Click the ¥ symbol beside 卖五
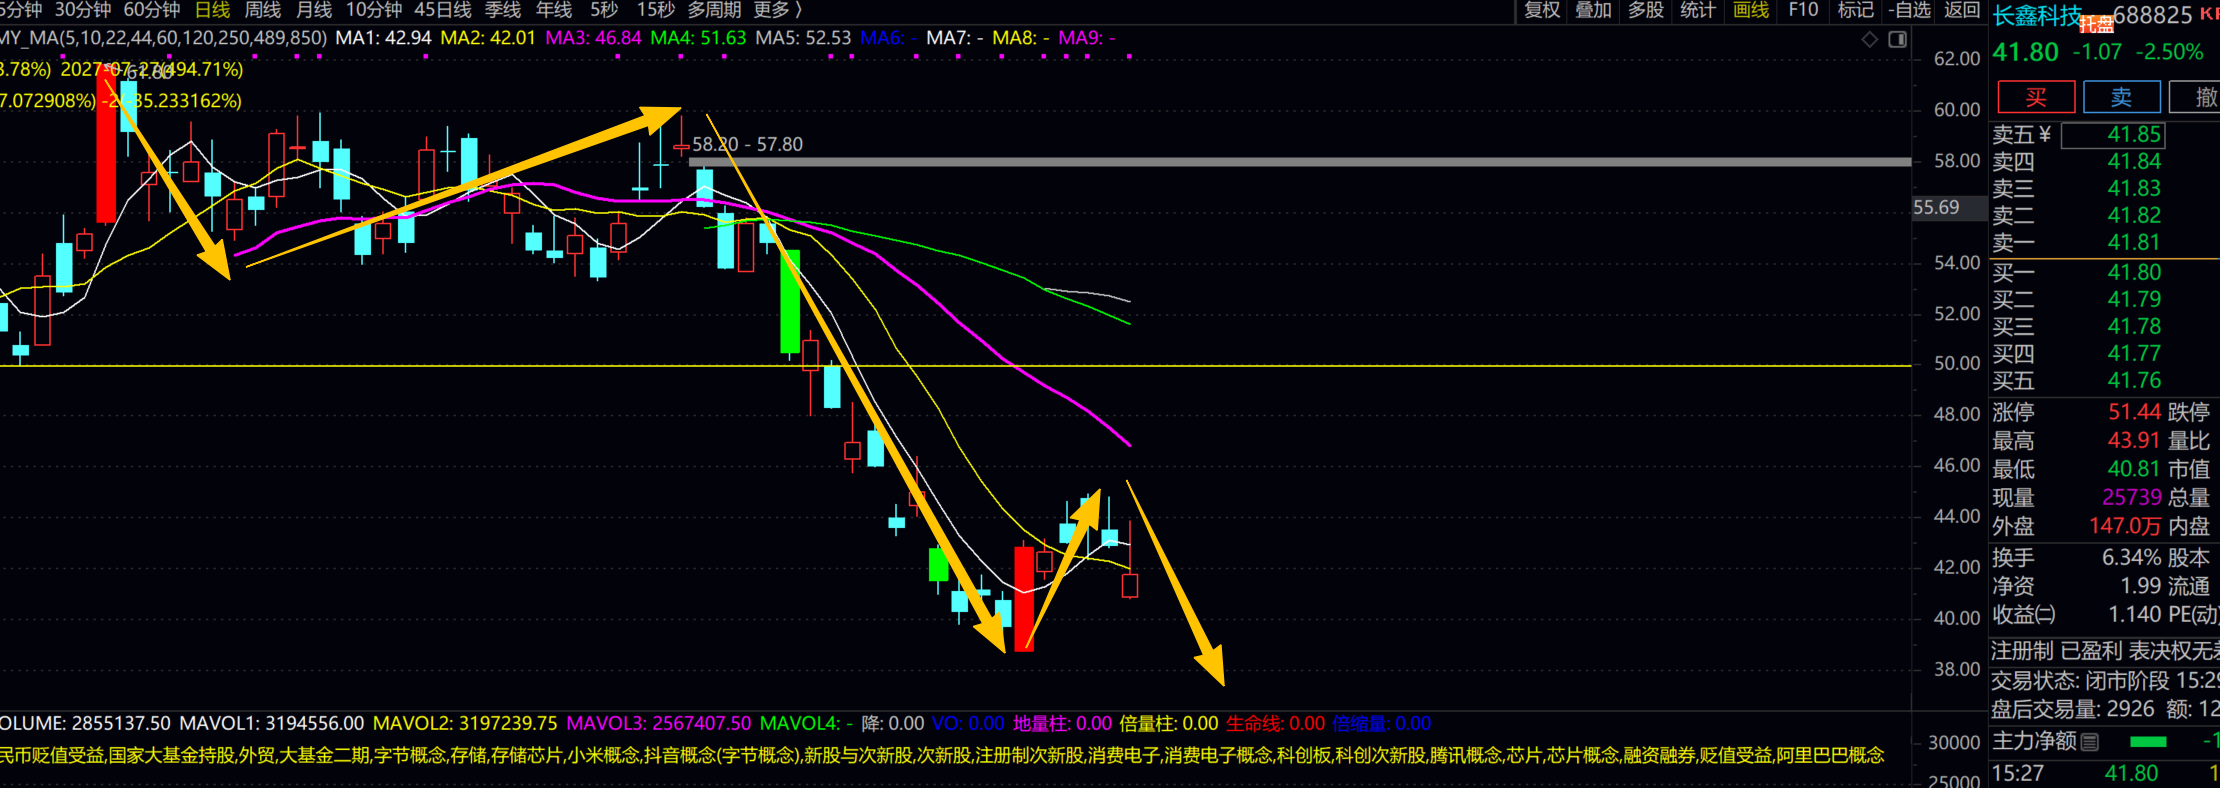Screen dimensions: 2220x788 tap(2045, 134)
